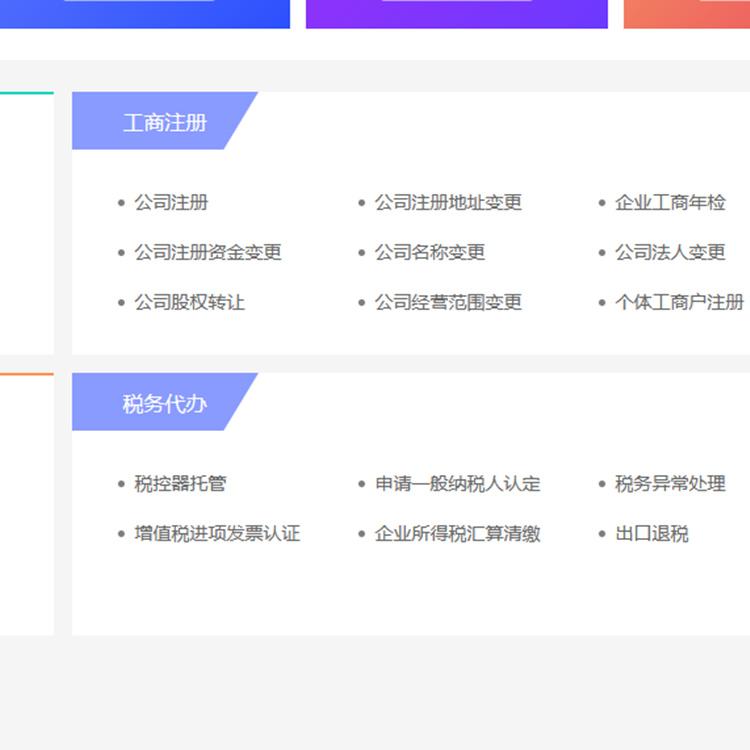This screenshot has width=750, height=750.
Task: Open 公司注册资金变更 service
Action: (x=208, y=253)
